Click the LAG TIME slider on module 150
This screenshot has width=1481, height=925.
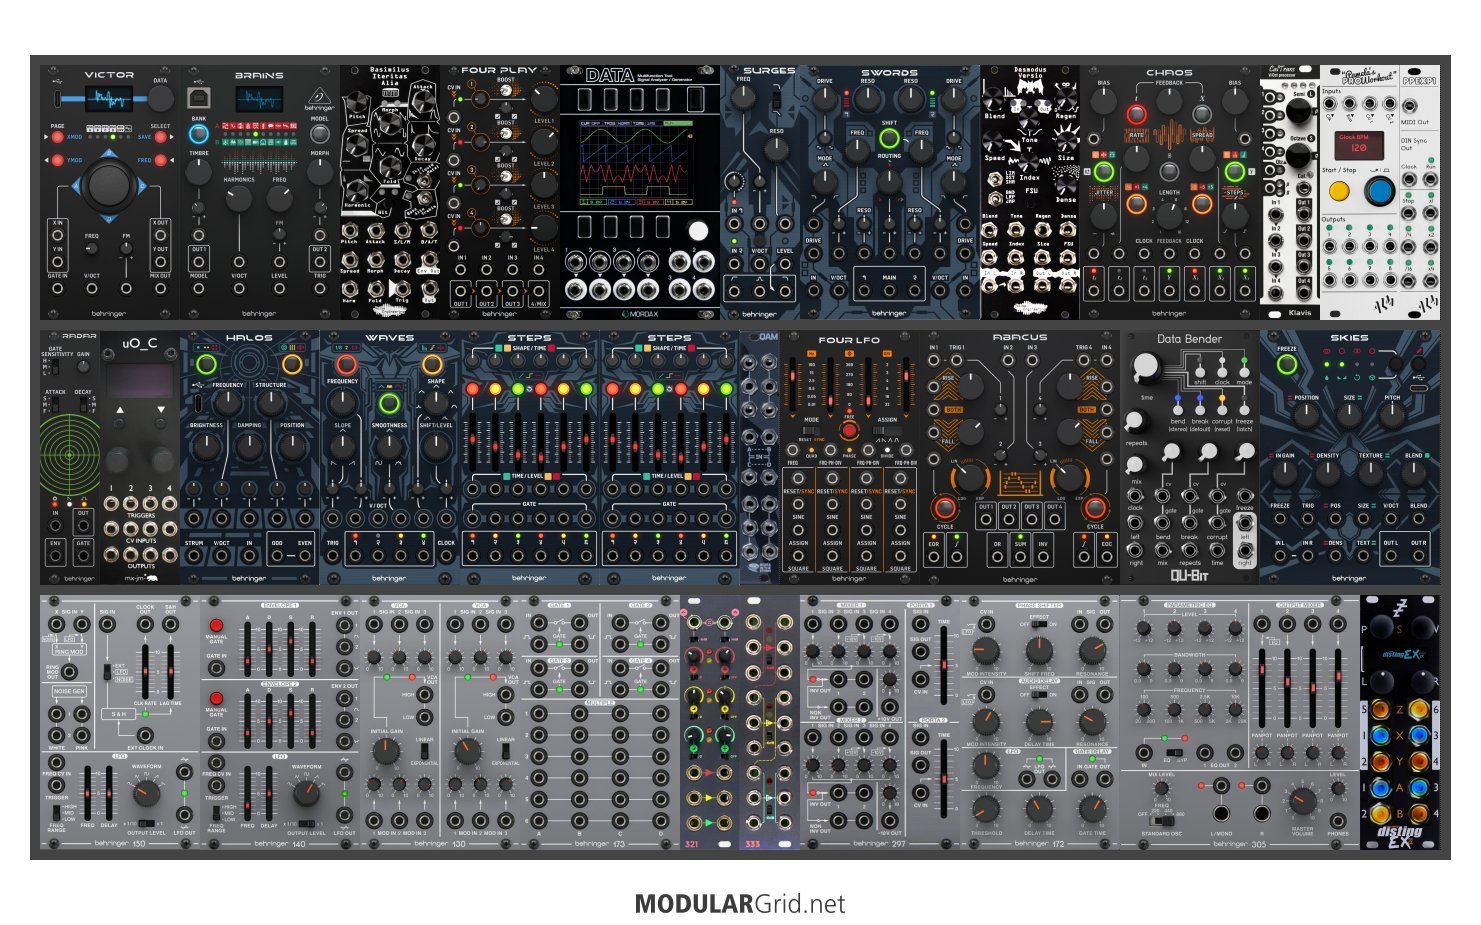(171, 672)
